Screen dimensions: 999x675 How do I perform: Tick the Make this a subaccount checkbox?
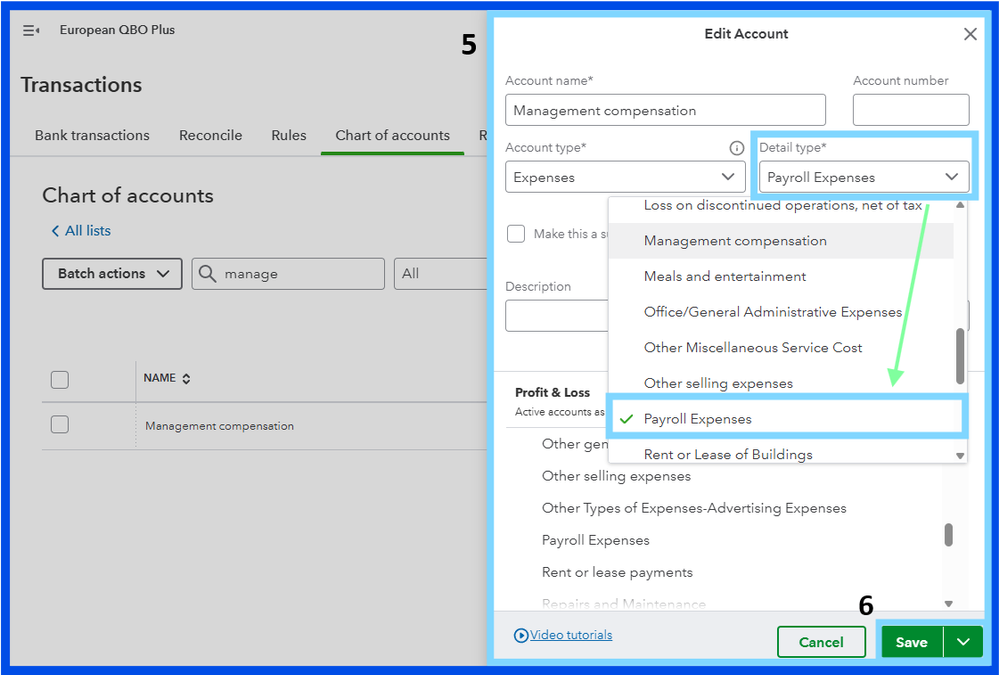515,234
